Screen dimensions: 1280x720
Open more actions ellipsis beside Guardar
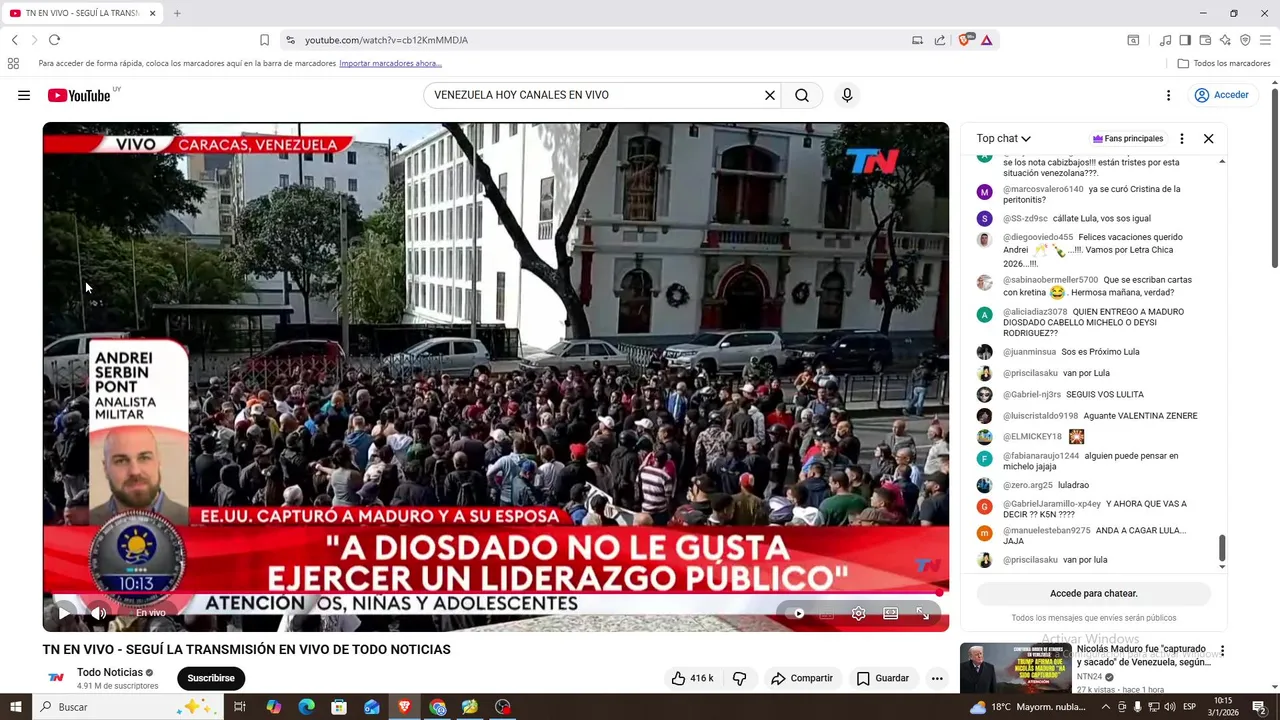click(x=937, y=678)
